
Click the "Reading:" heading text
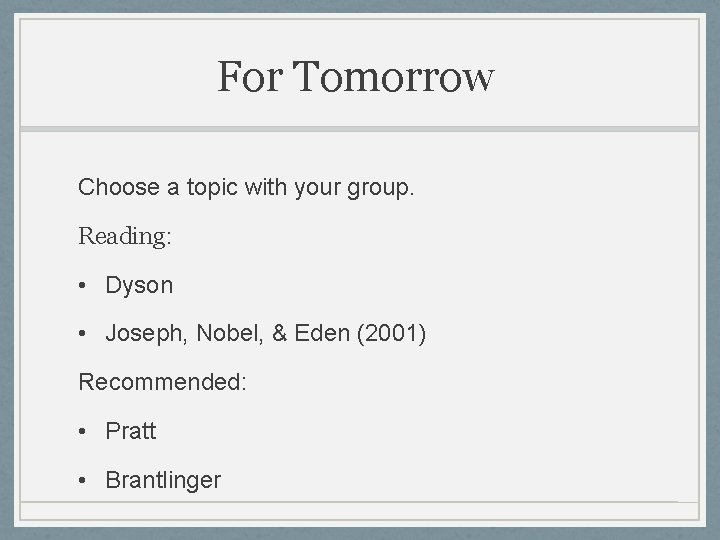tap(125, 236)
